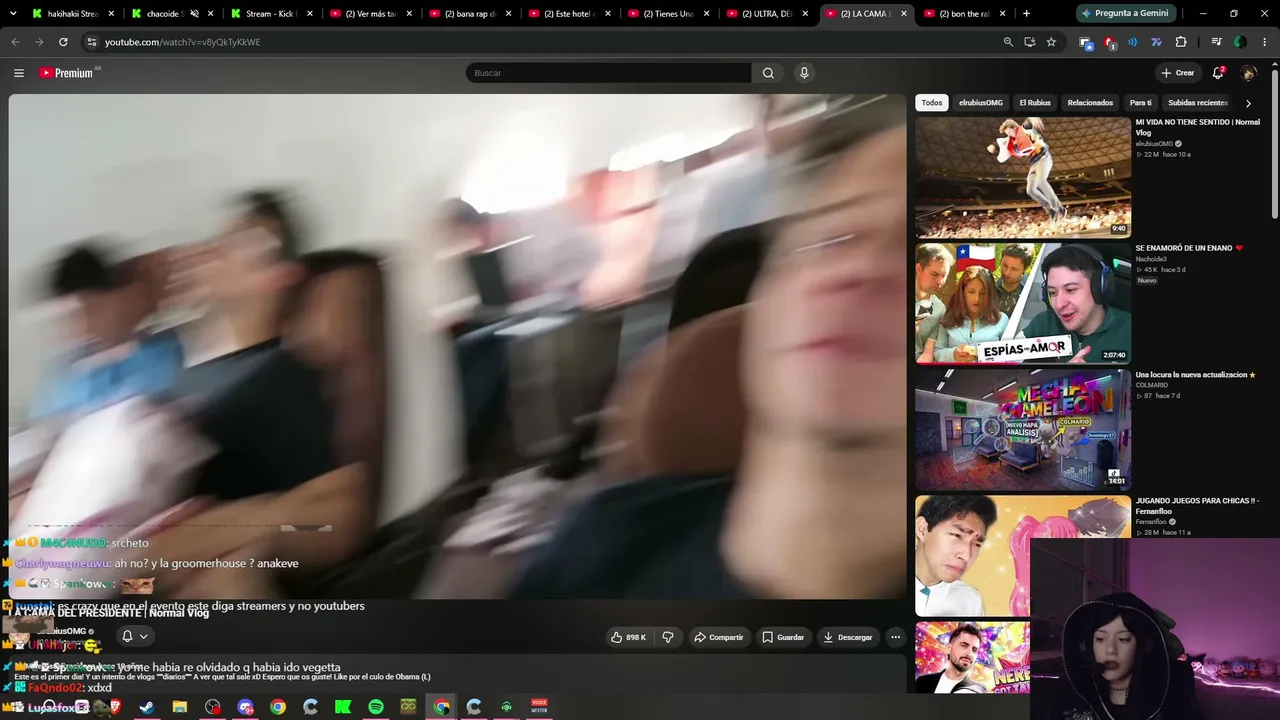This screenshot has width=1280, height=720.
Task: Start voice search with microphone icon
Action: 804,73
